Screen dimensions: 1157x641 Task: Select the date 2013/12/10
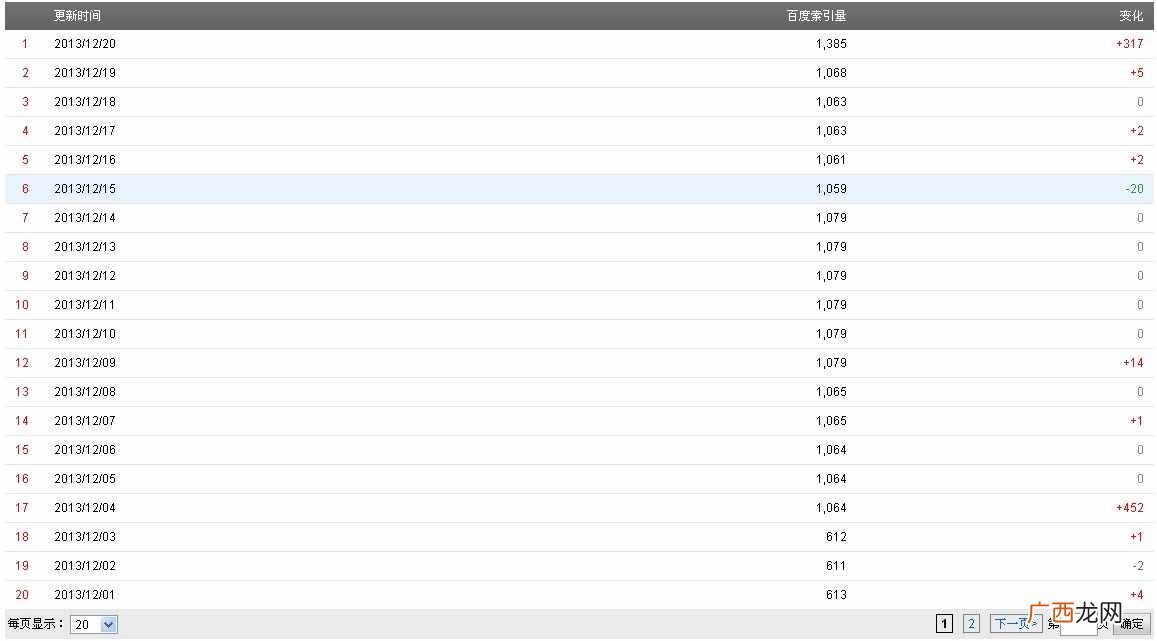[85, 333]
